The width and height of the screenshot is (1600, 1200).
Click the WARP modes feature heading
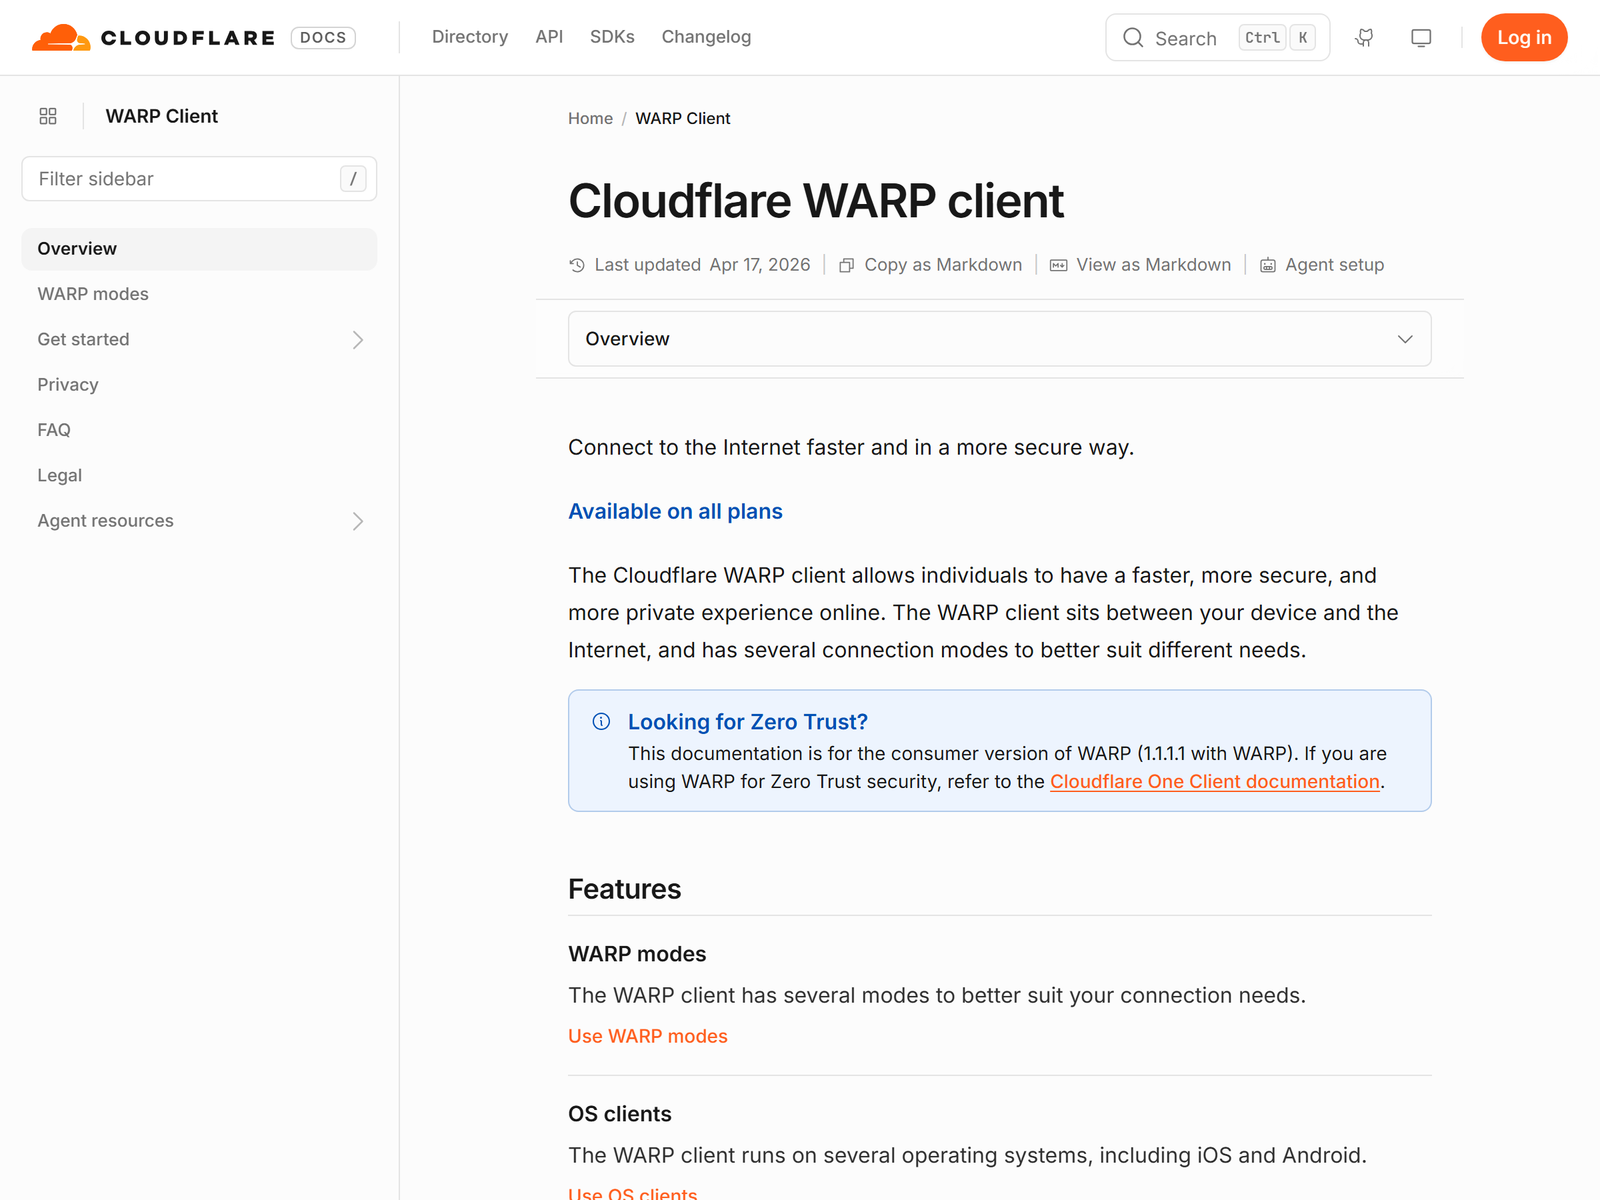[x=637, y=954]
